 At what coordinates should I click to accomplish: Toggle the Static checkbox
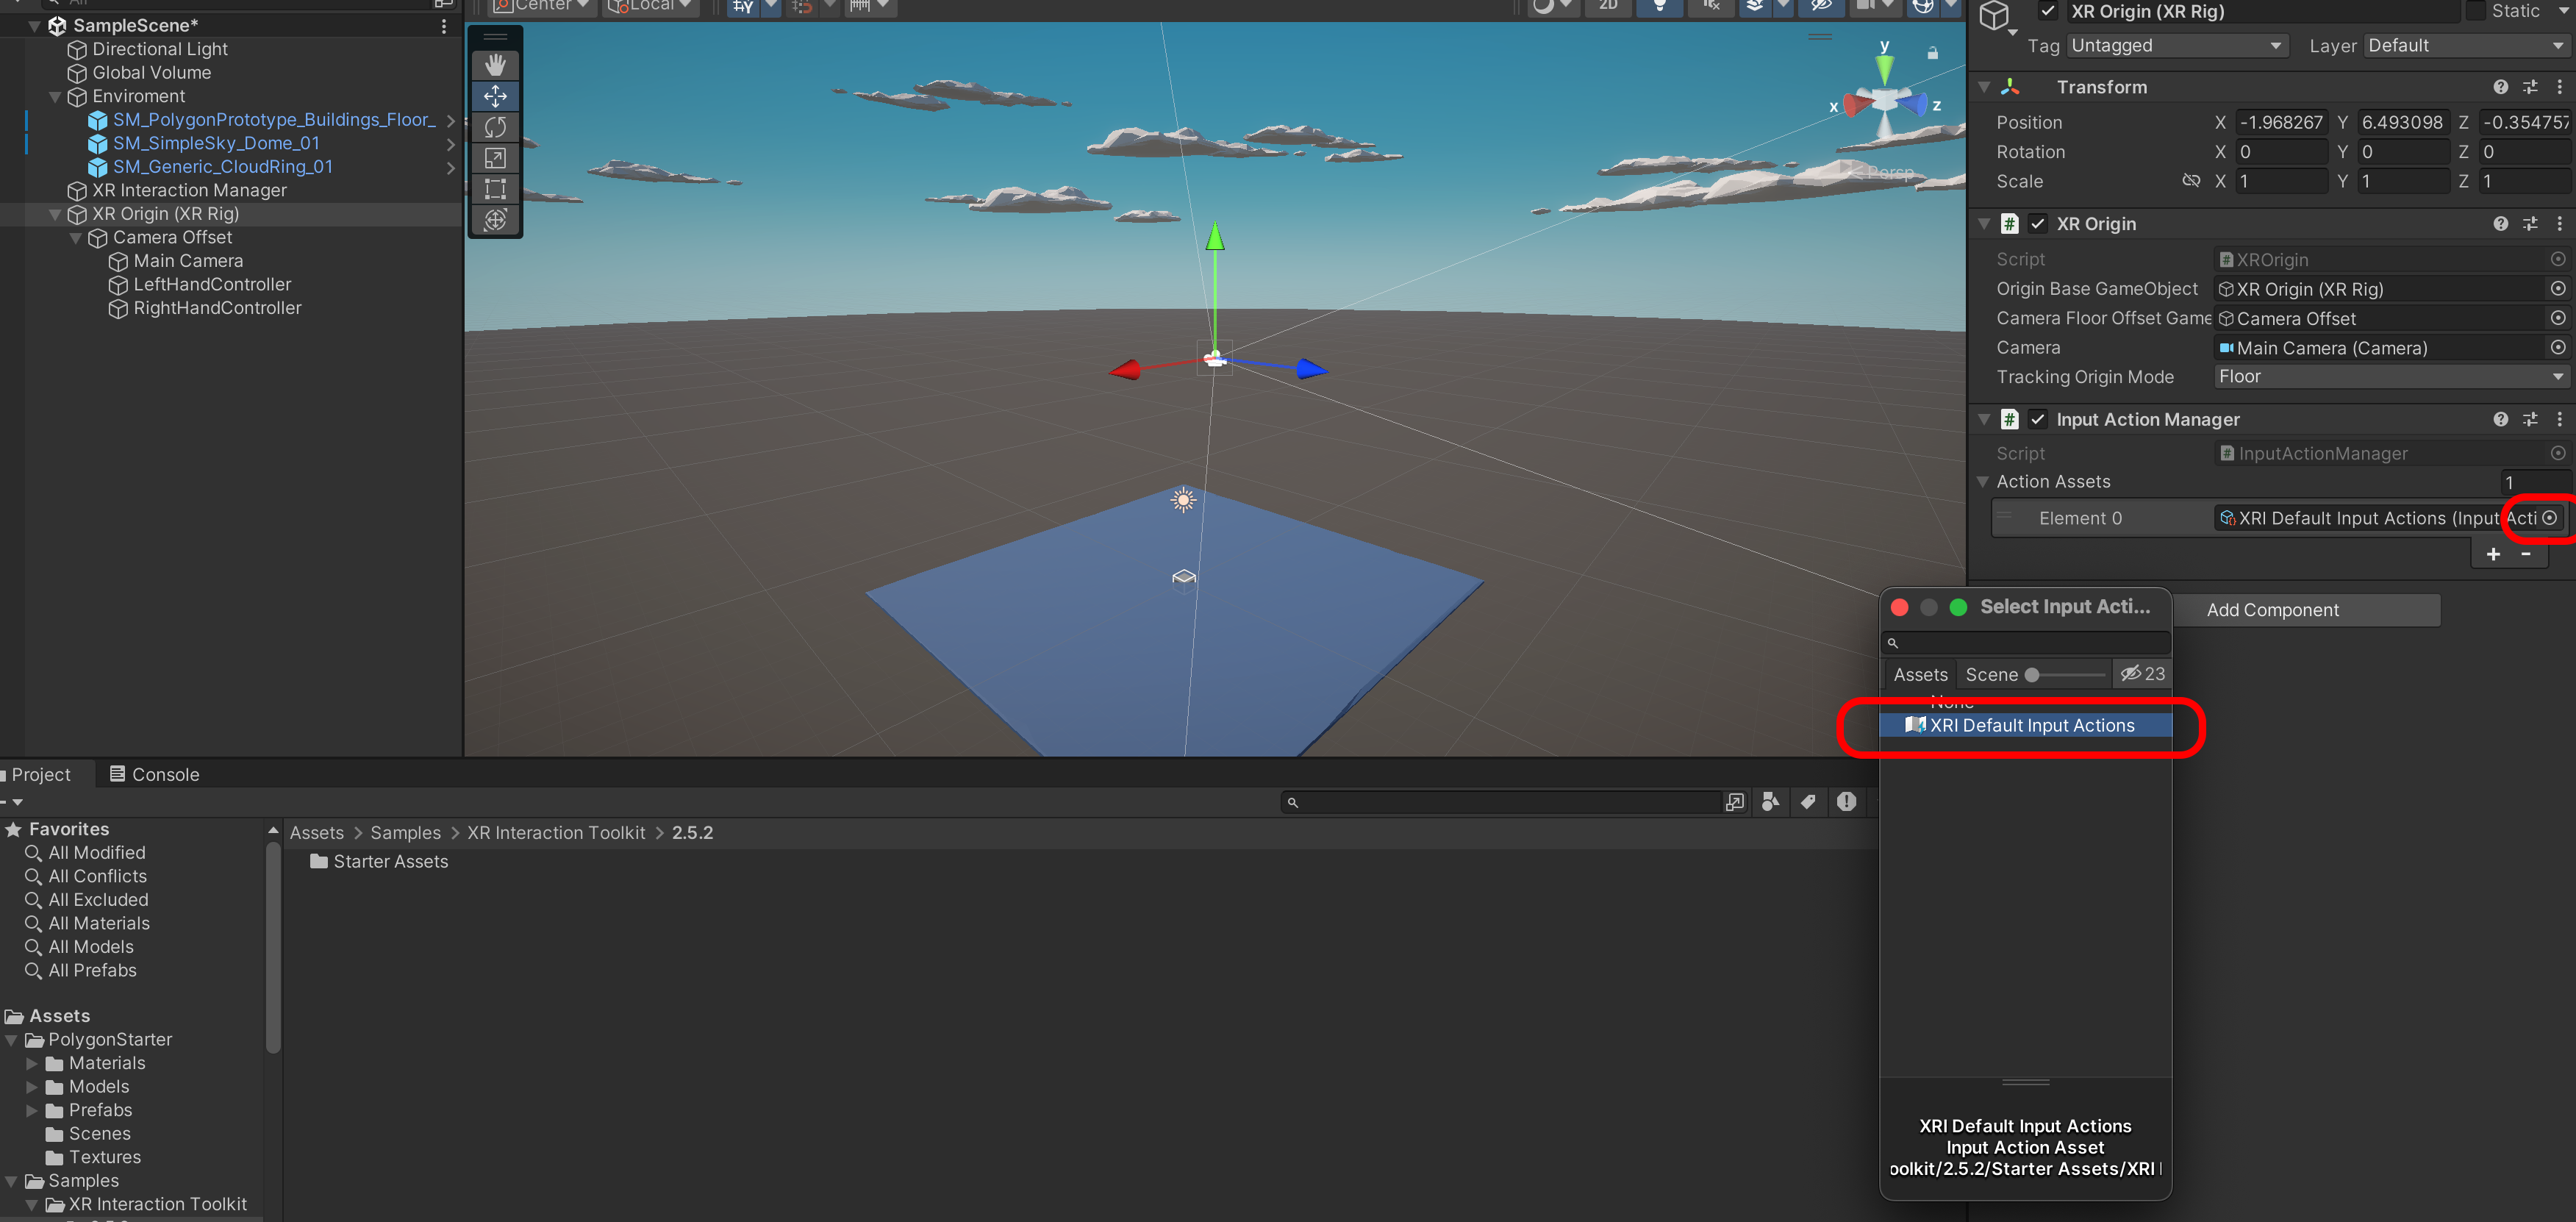pos(2476,11)
